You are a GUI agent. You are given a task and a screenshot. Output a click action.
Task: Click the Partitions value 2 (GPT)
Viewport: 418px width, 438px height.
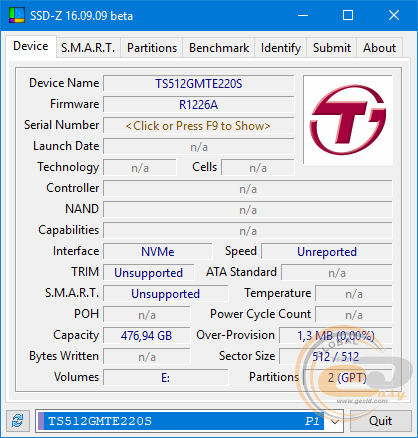coord(347,378)
